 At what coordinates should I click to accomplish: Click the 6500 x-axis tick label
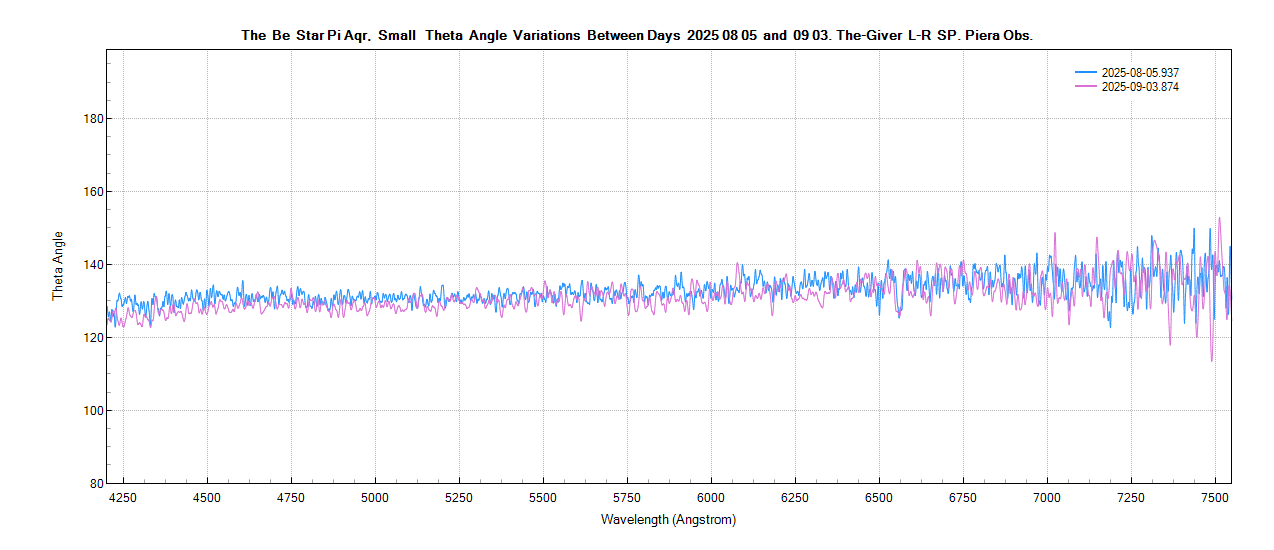pos(879,498)
